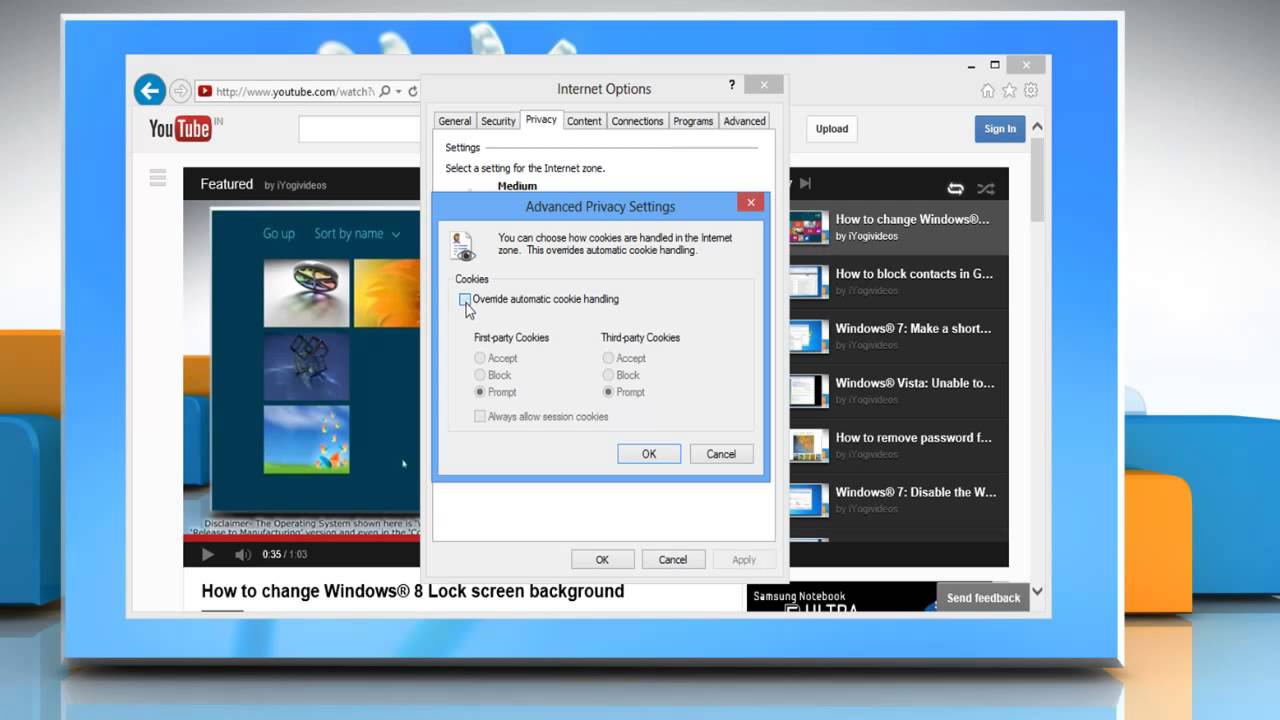Open the address bar autocomplete dropdown arrow

point(398,91)
